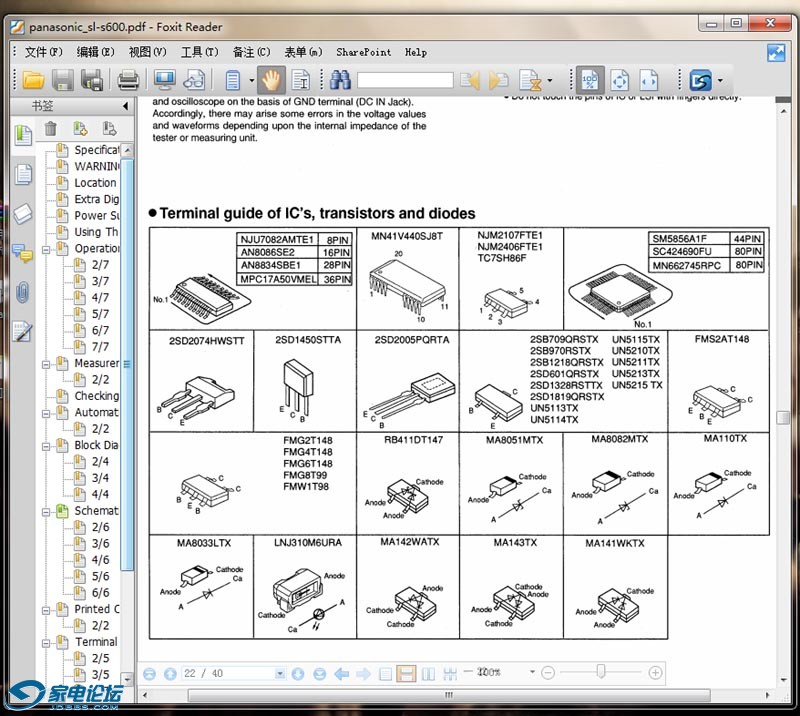Click the trash icon in bookmark panel
Viewport: 800px width, 716px height.
[x=51, y=128]
